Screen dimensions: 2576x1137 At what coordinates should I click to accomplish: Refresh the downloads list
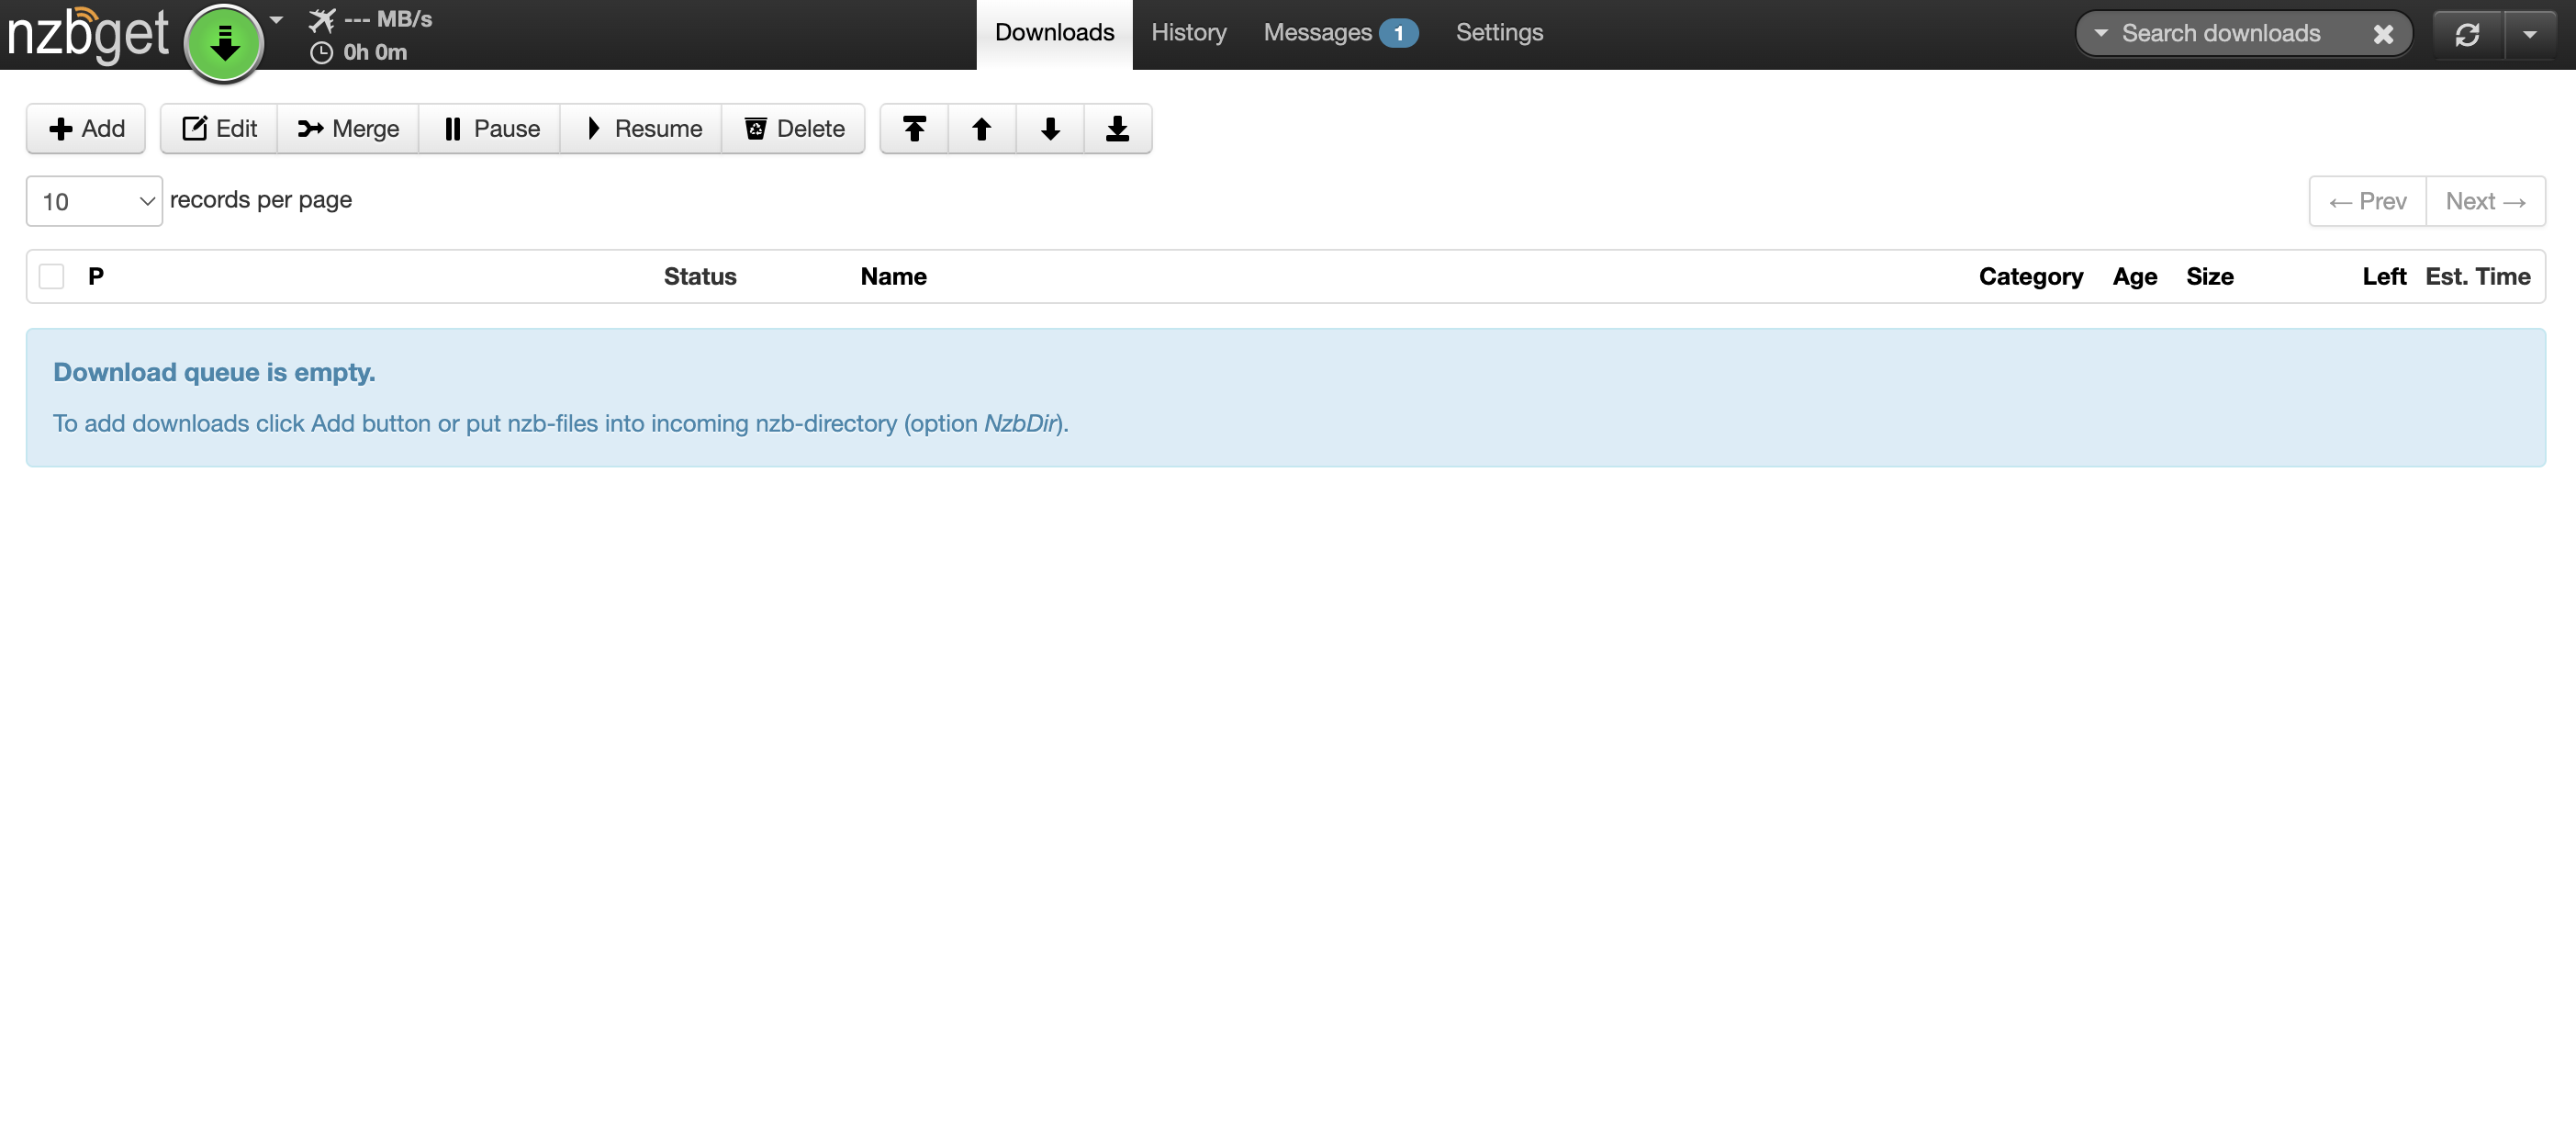pyautogui.click(x=2467, y=33)
